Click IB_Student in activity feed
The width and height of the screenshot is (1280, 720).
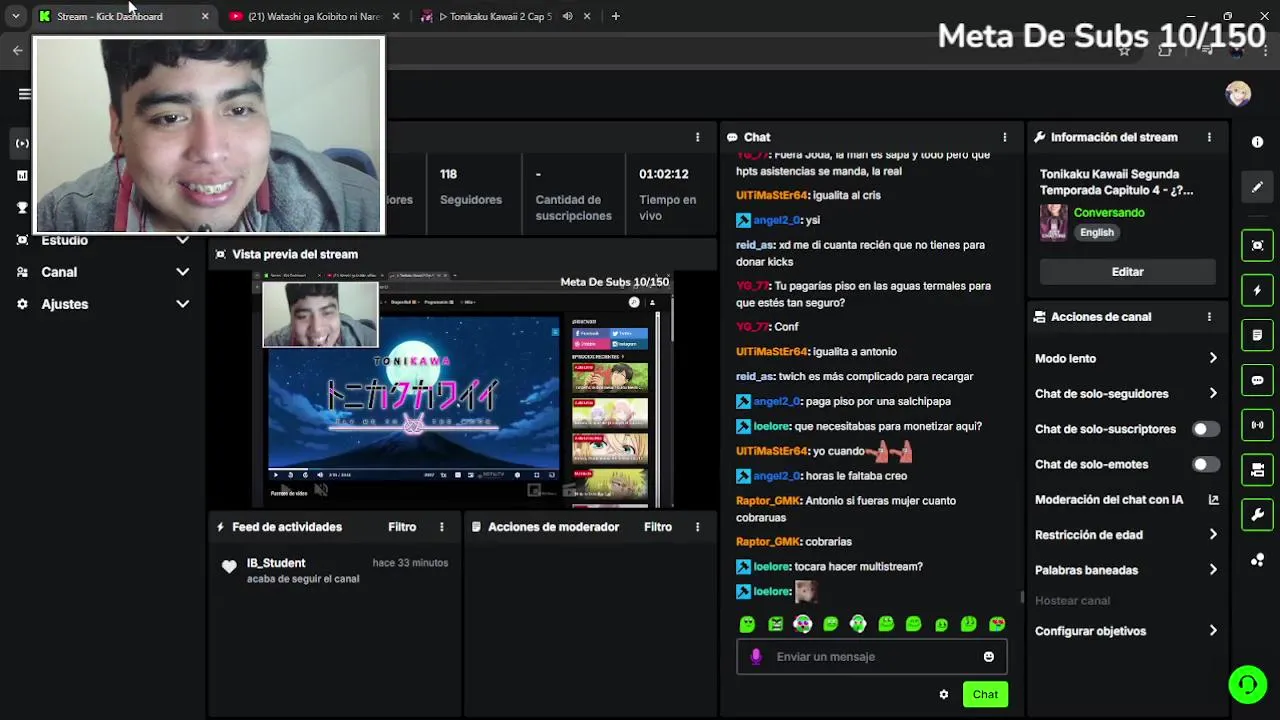click(x=276, y=563)
